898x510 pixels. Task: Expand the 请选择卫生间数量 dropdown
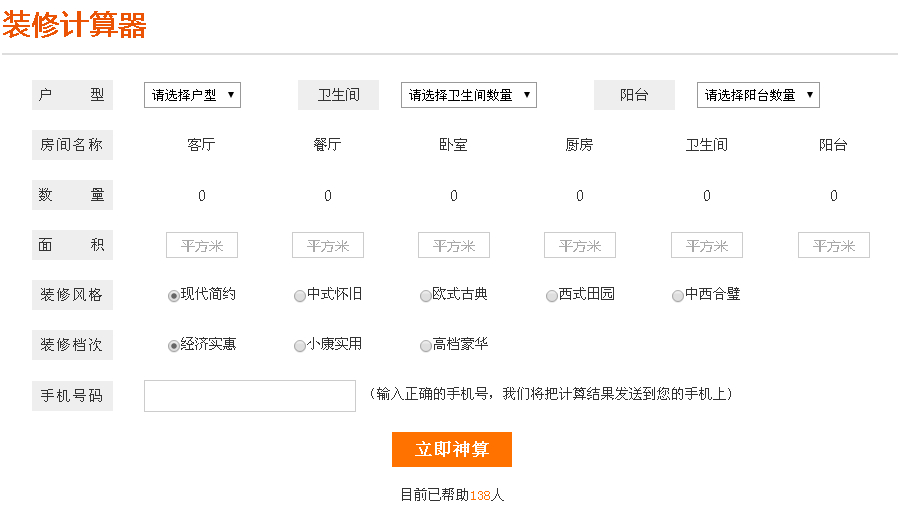(468, 95)
